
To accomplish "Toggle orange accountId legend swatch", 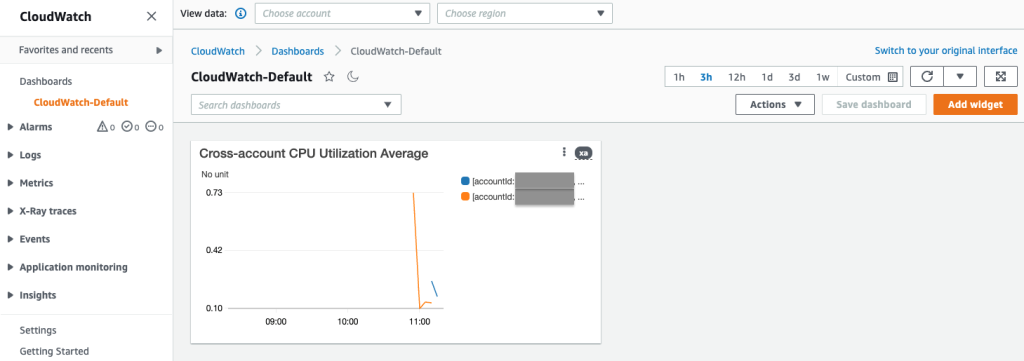I will pos(465,196).
